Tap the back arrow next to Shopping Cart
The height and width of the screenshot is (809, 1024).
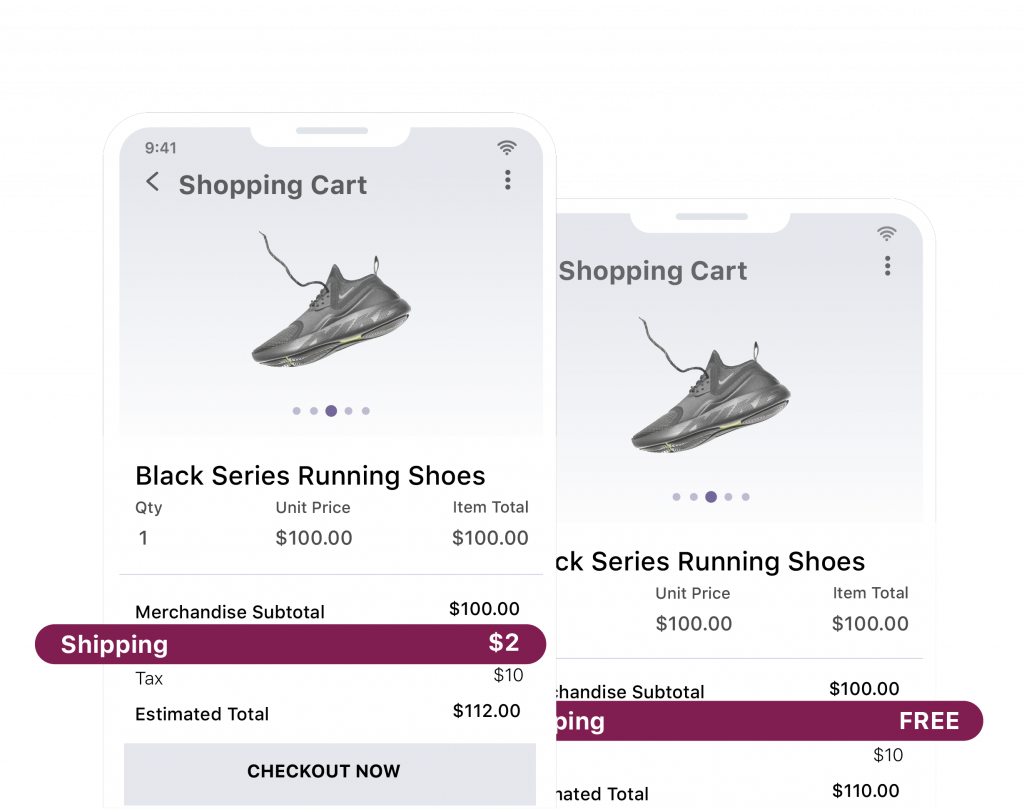tap(151, 183)
